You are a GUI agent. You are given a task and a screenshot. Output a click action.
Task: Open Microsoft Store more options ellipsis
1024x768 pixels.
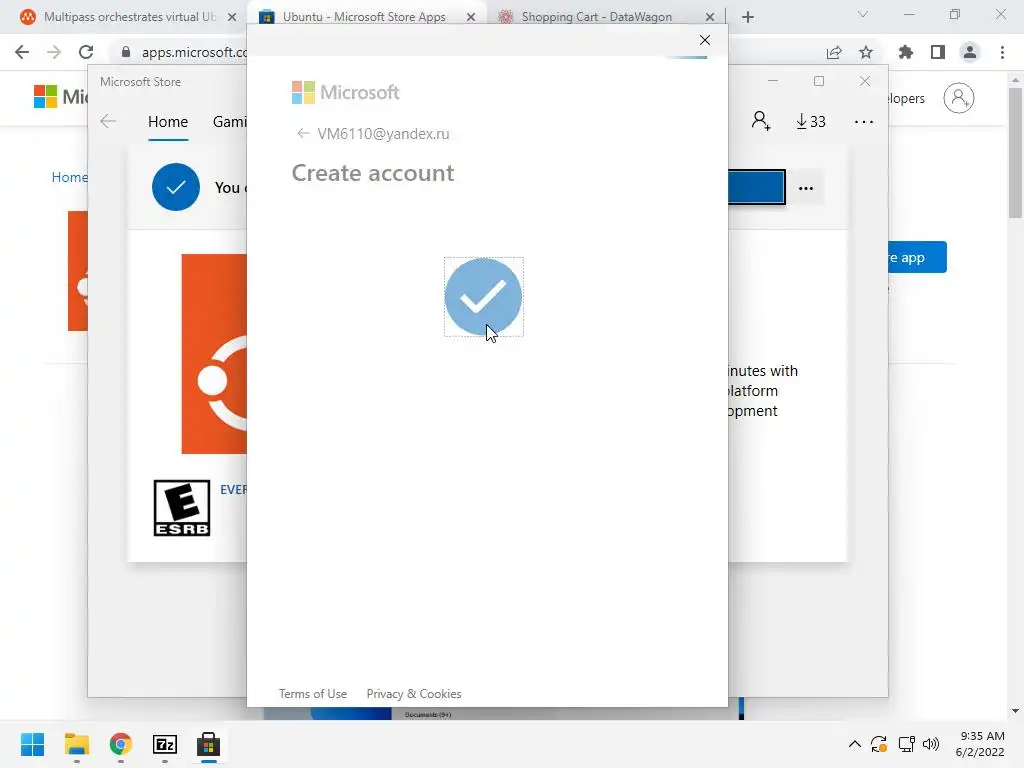pos(863,121)
